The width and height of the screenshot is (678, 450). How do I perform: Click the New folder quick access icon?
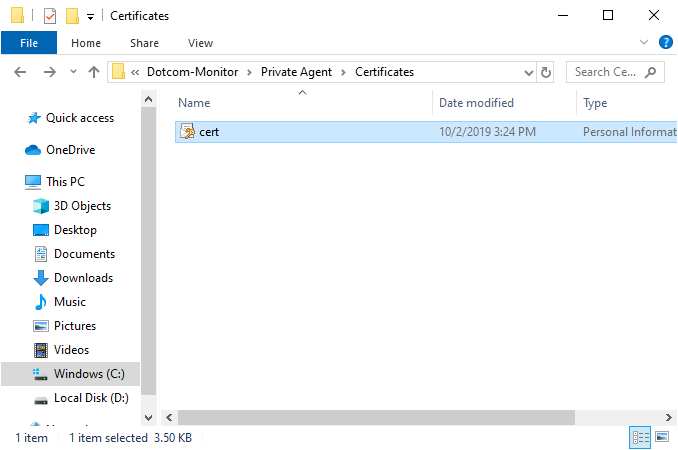[x=72, y=16]
